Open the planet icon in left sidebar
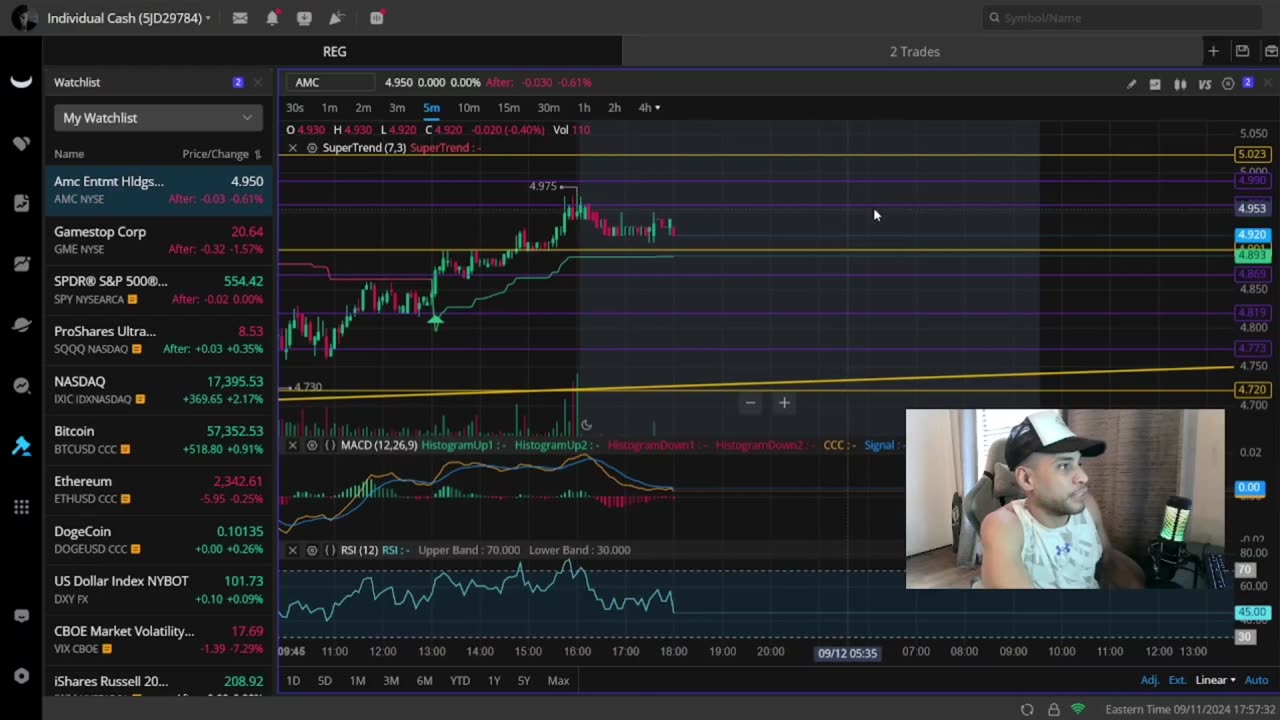 (21, 325)
